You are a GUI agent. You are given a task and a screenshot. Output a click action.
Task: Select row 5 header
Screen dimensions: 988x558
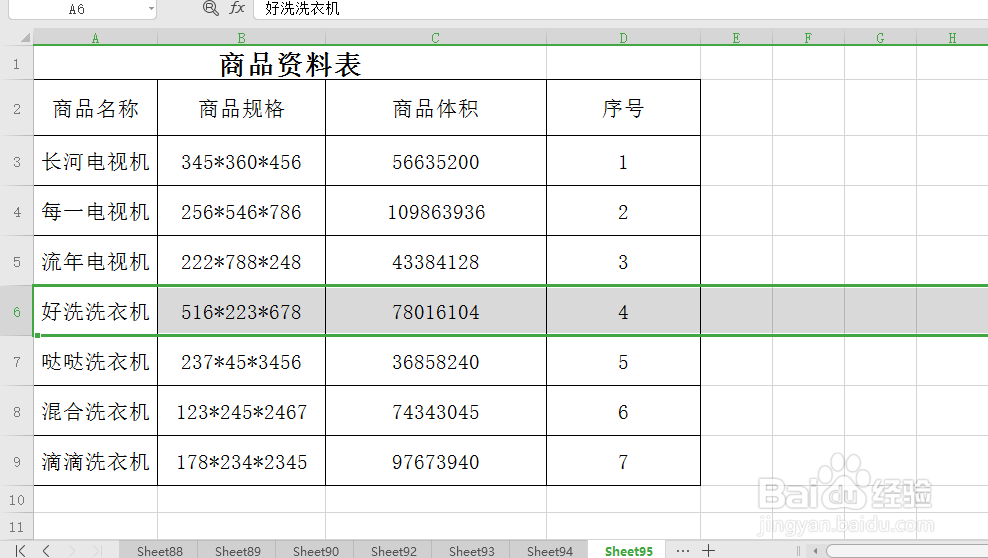click(x=16, y=261)
